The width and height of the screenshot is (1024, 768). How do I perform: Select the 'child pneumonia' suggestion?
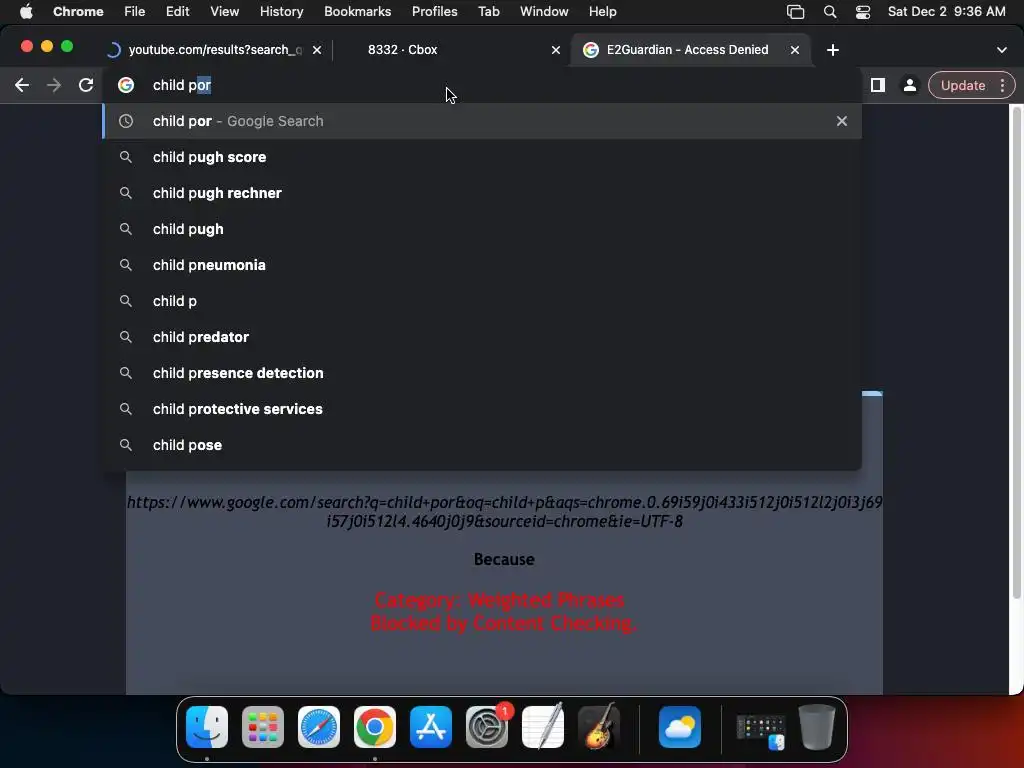point(482,265)
